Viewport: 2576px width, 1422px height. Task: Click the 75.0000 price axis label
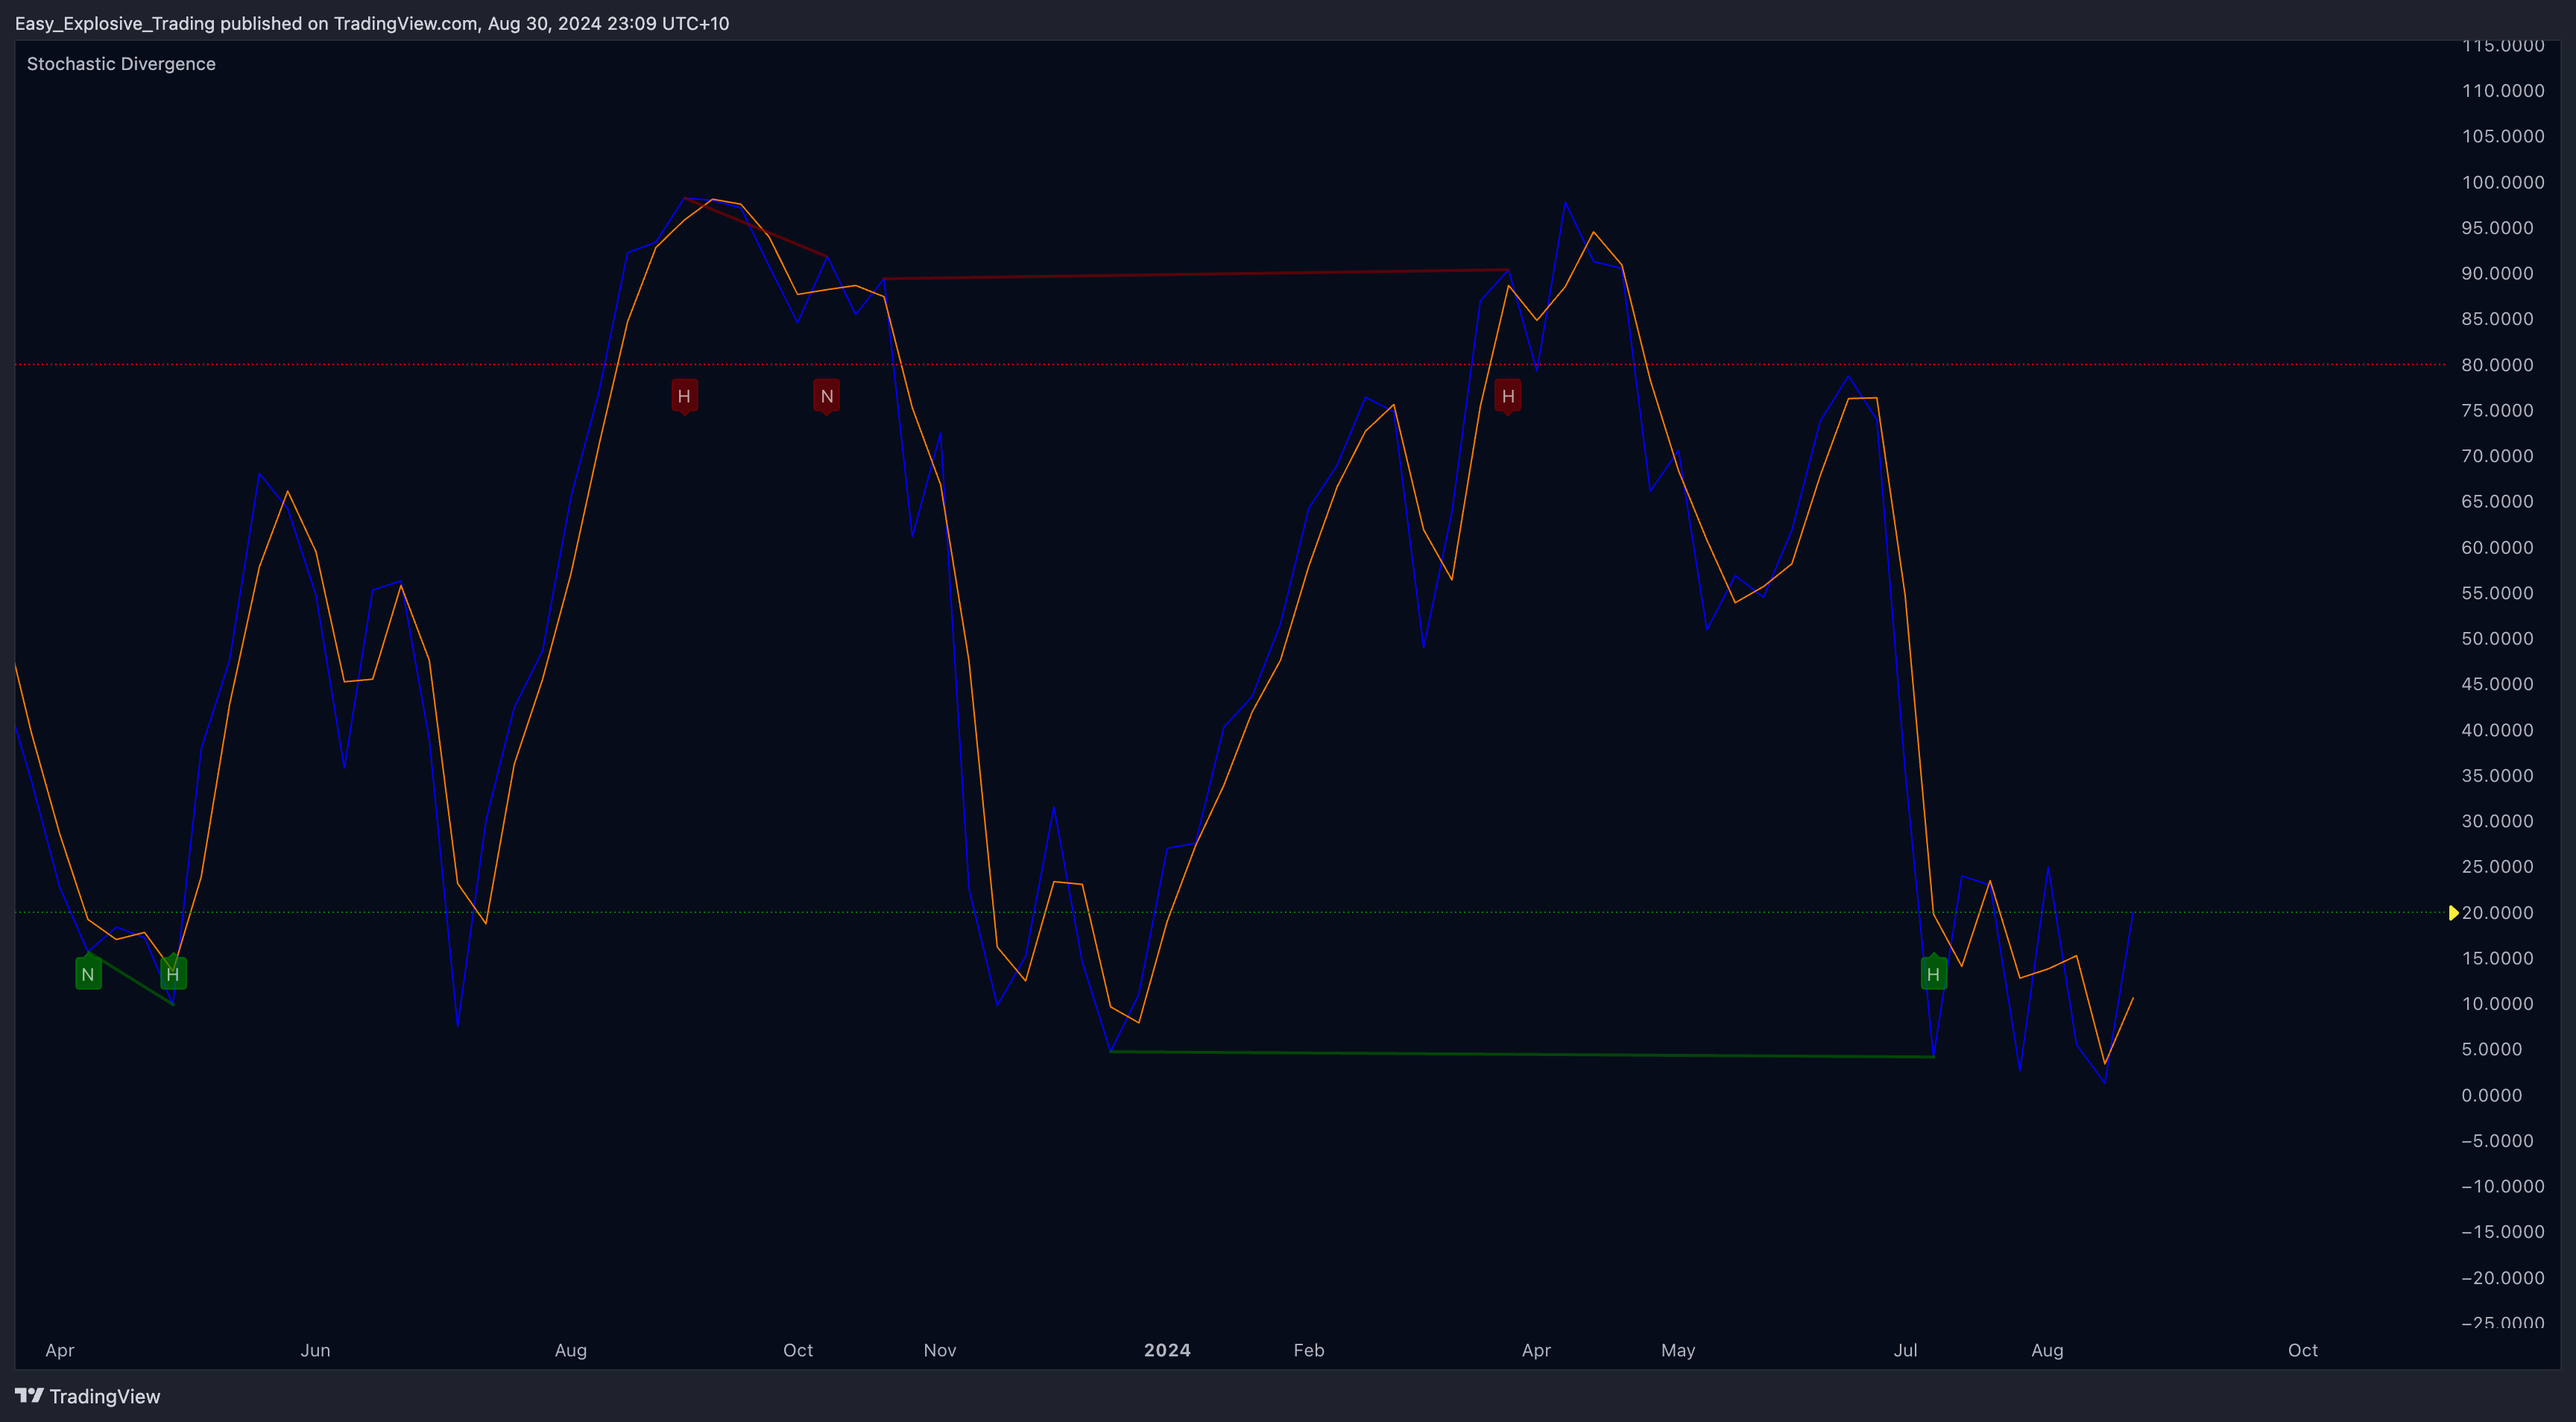(x=2497, y=410)
